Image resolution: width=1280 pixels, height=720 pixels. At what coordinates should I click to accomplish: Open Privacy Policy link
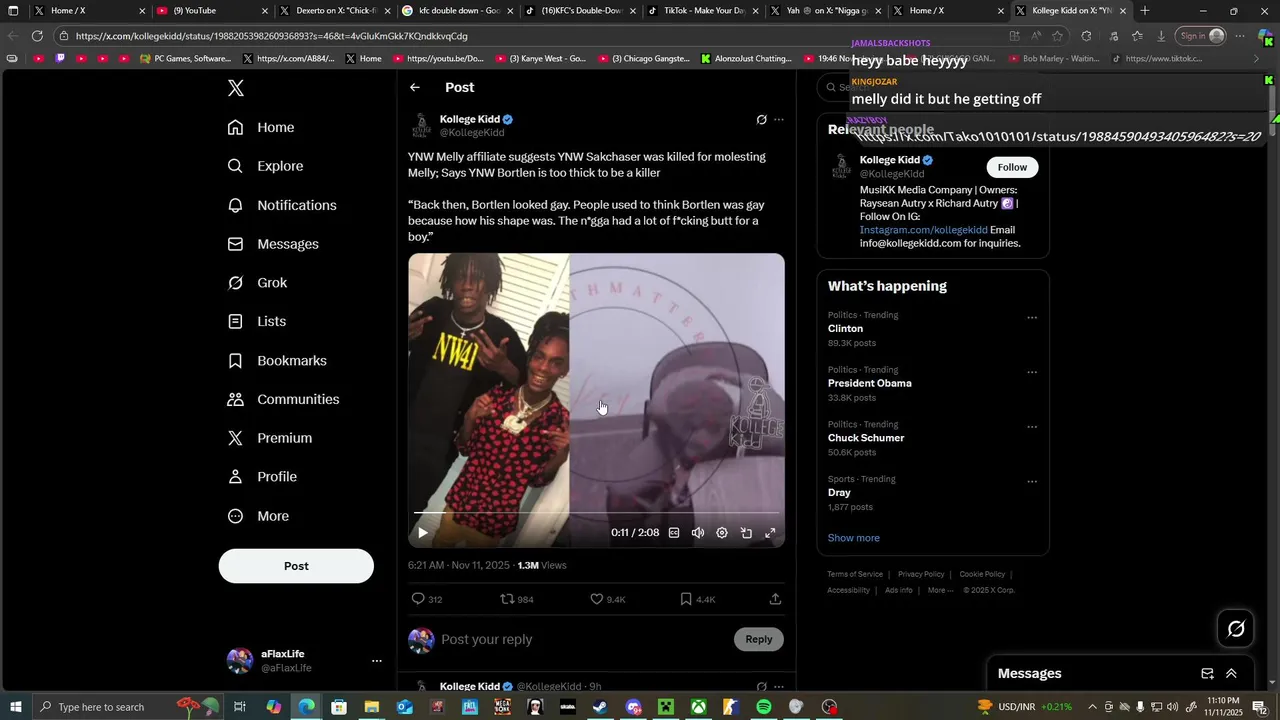(x=921, y=574)
